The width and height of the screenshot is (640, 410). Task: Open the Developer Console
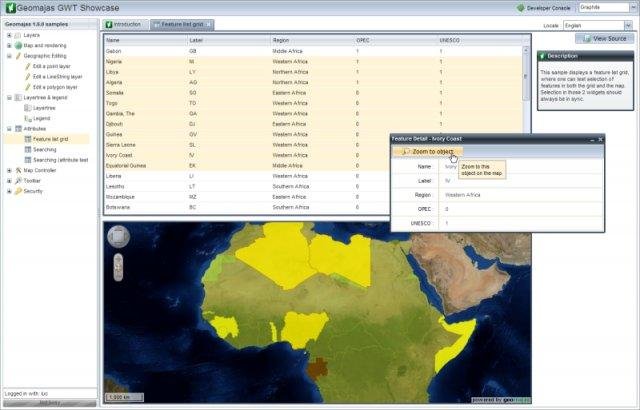coord(544,8)
